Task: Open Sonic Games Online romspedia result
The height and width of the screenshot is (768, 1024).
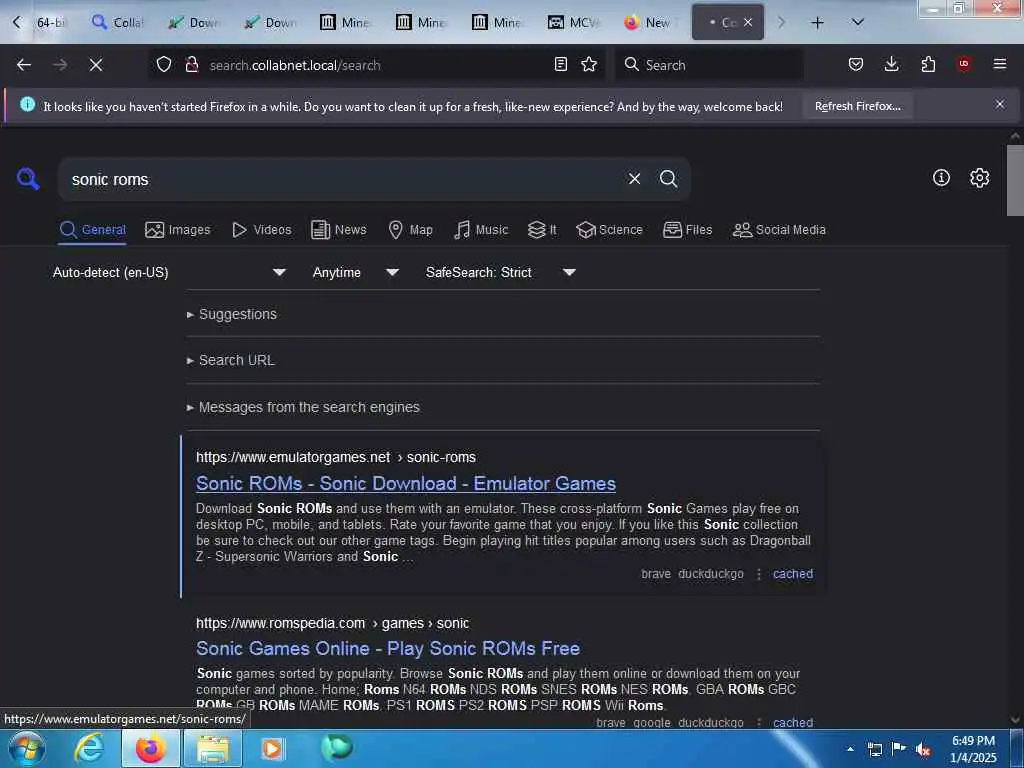Action: 388,648
